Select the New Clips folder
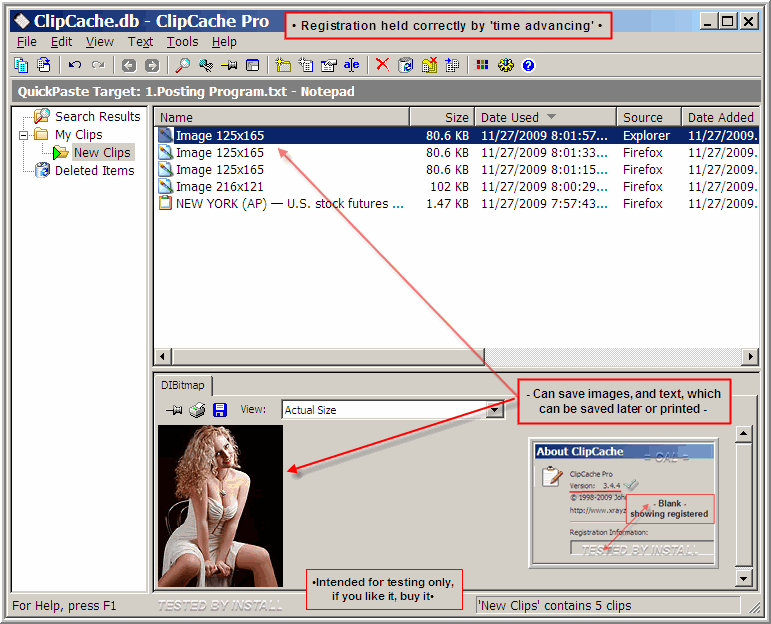 tap(102, 153)
